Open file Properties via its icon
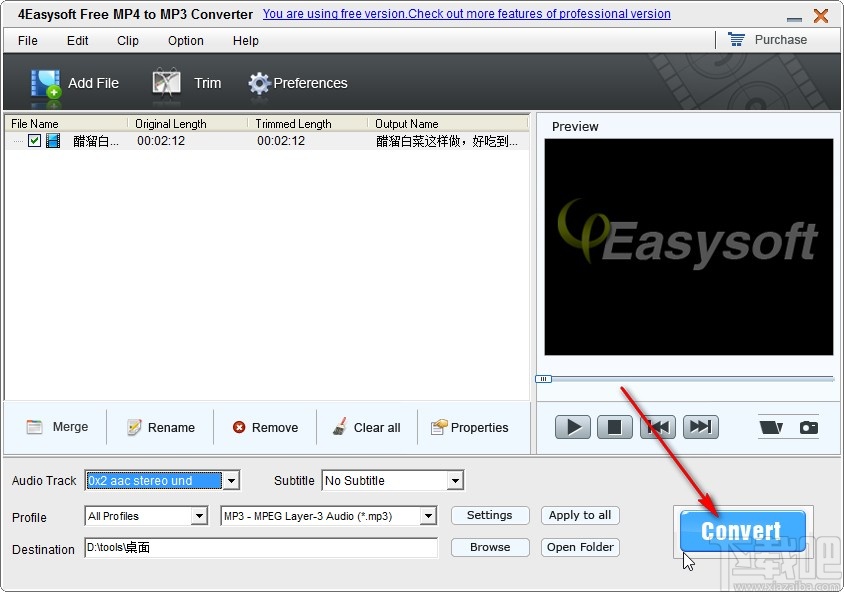844x592 pixels. 437,427
